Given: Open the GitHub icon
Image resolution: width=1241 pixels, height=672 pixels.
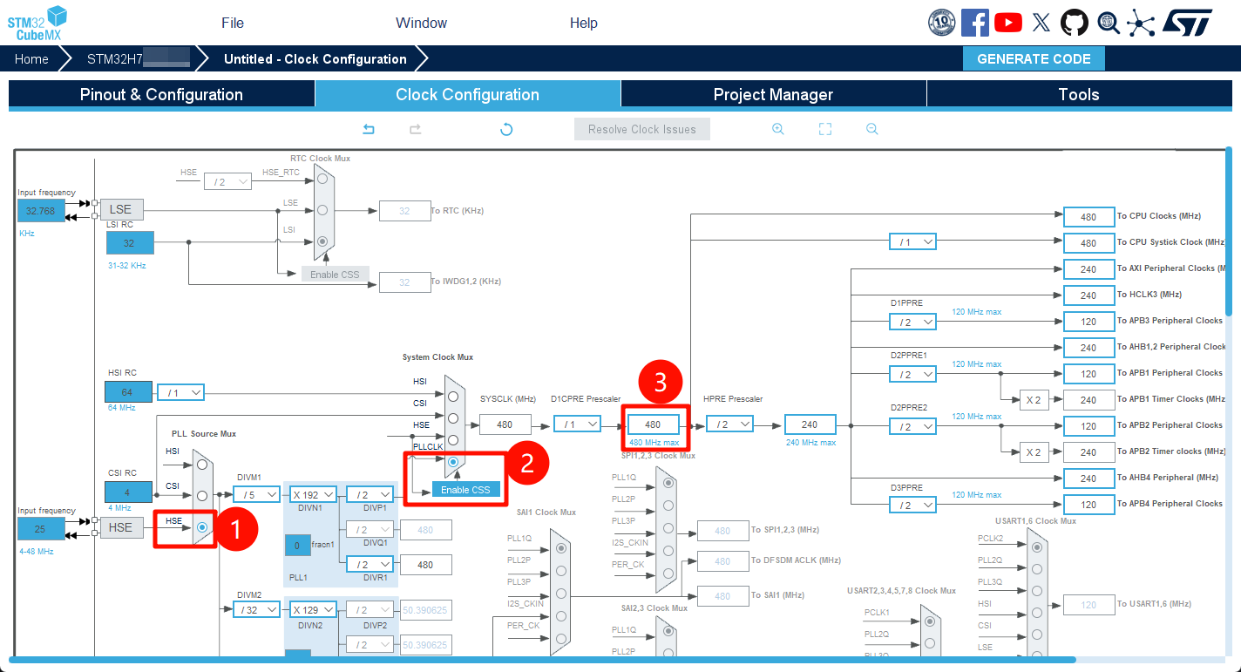Looking at the screenshot, I should click(1074, 22).
